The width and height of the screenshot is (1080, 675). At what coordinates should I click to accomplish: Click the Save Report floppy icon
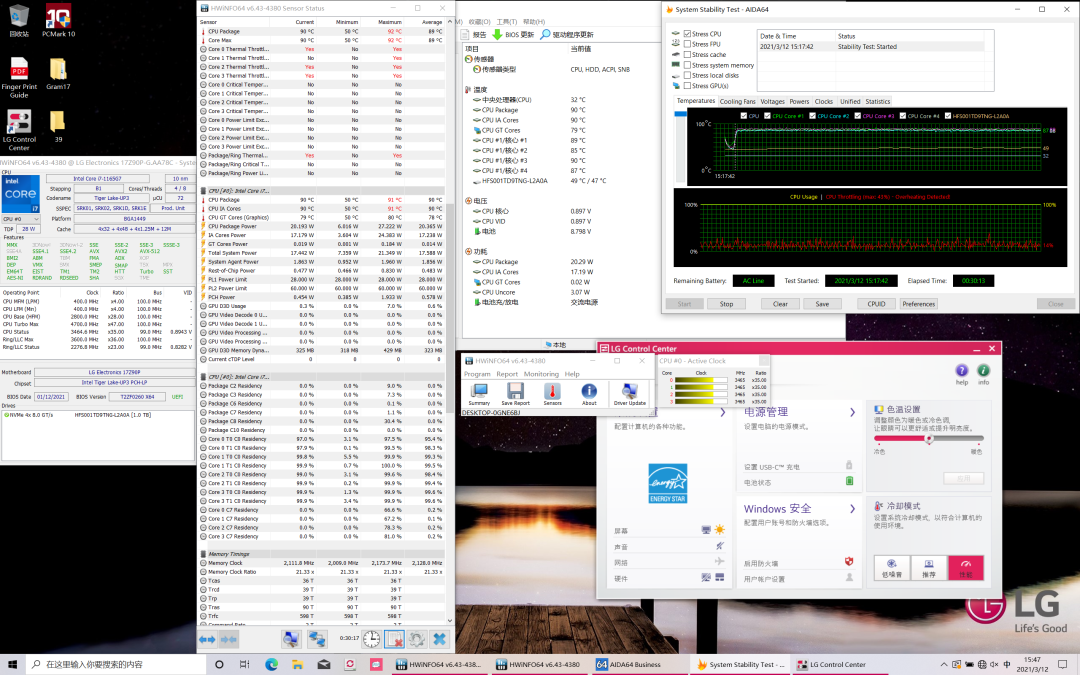click(515, 392)
